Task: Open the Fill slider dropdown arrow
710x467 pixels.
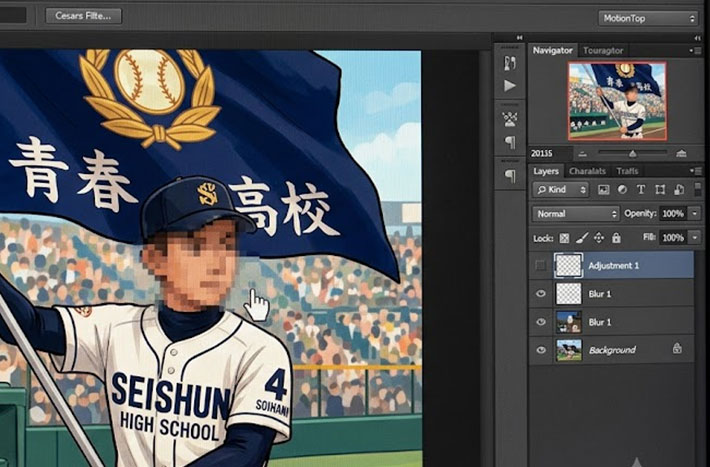Action: click(x=695, y=238)
